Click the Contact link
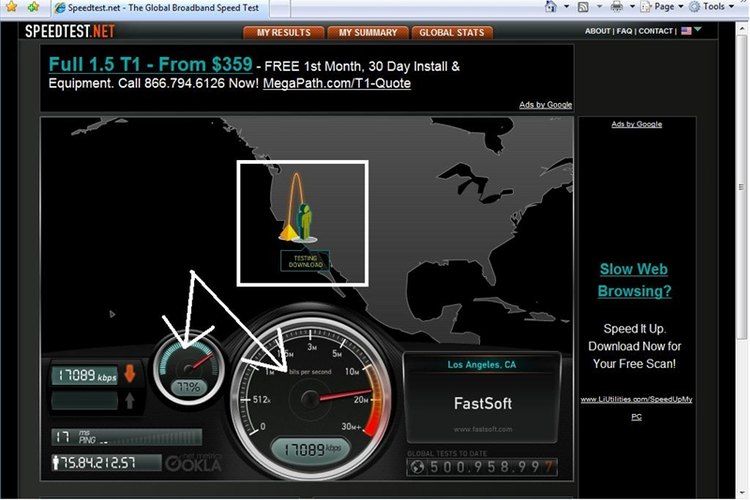 click(x=655, y=31)
